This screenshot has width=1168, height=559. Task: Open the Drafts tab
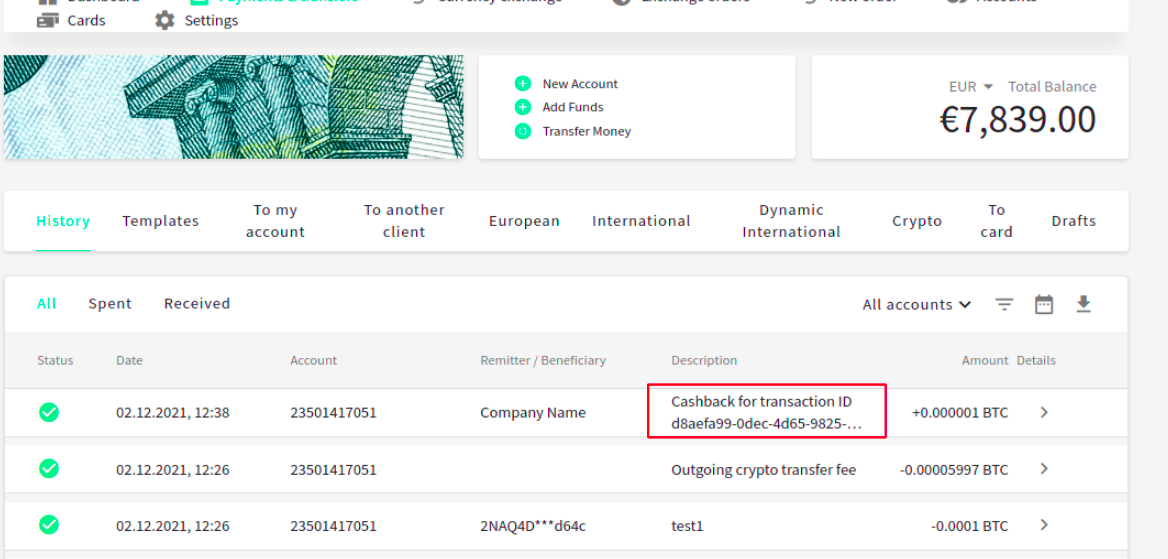1073,221
